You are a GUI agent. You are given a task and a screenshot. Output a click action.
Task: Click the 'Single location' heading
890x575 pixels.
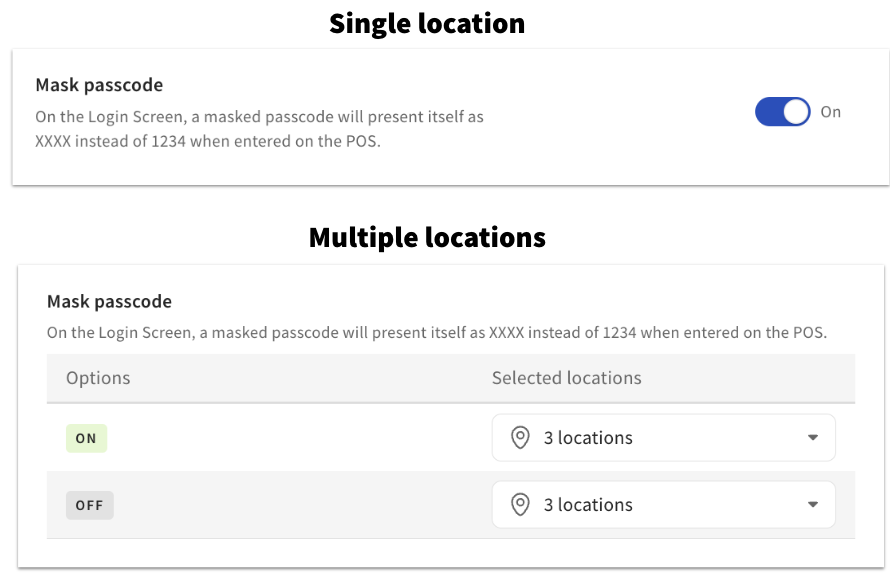click(427, 23)
